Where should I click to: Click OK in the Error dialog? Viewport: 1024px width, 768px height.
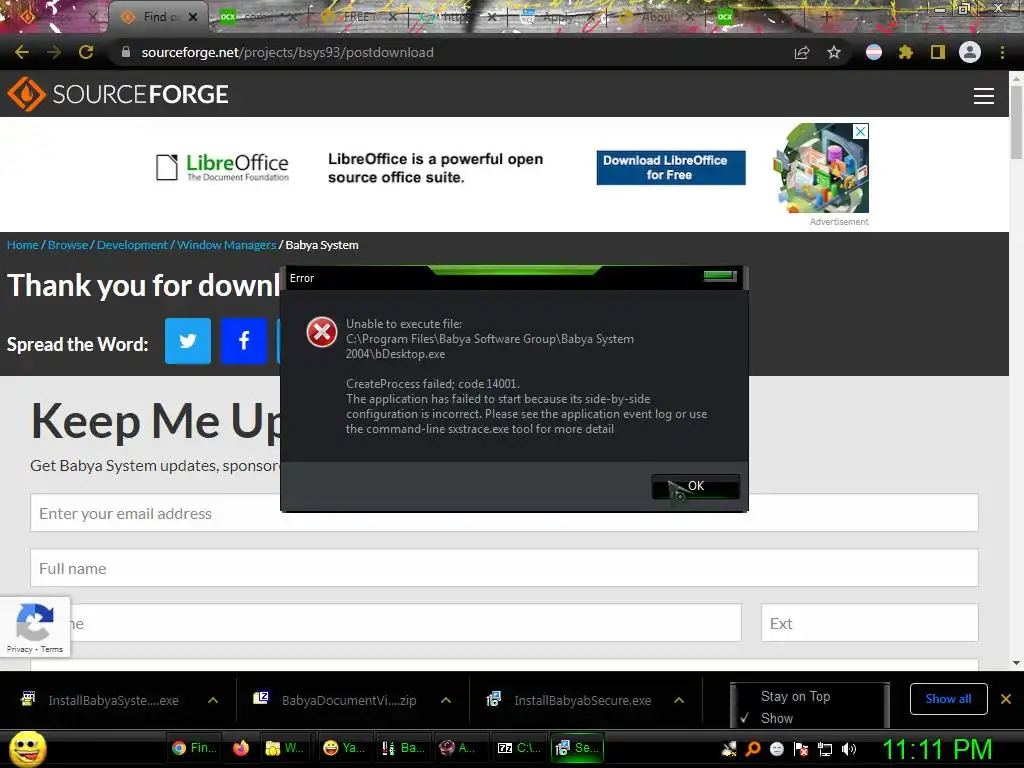click(696, 487)
